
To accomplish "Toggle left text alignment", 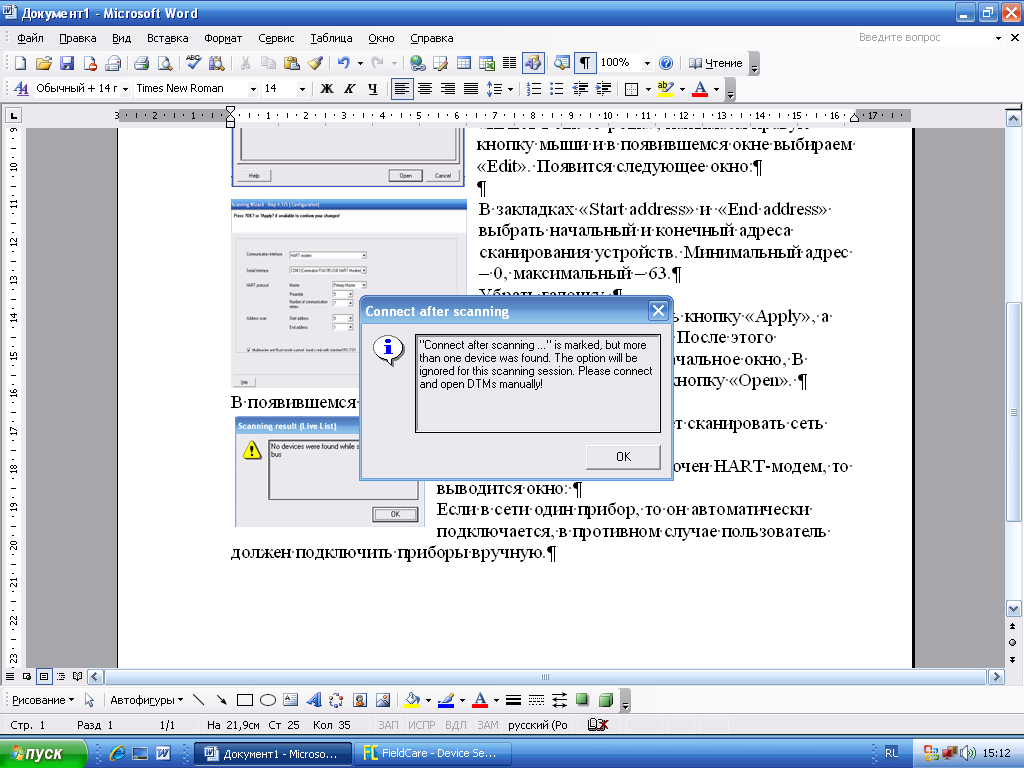I will pos(402,89).
